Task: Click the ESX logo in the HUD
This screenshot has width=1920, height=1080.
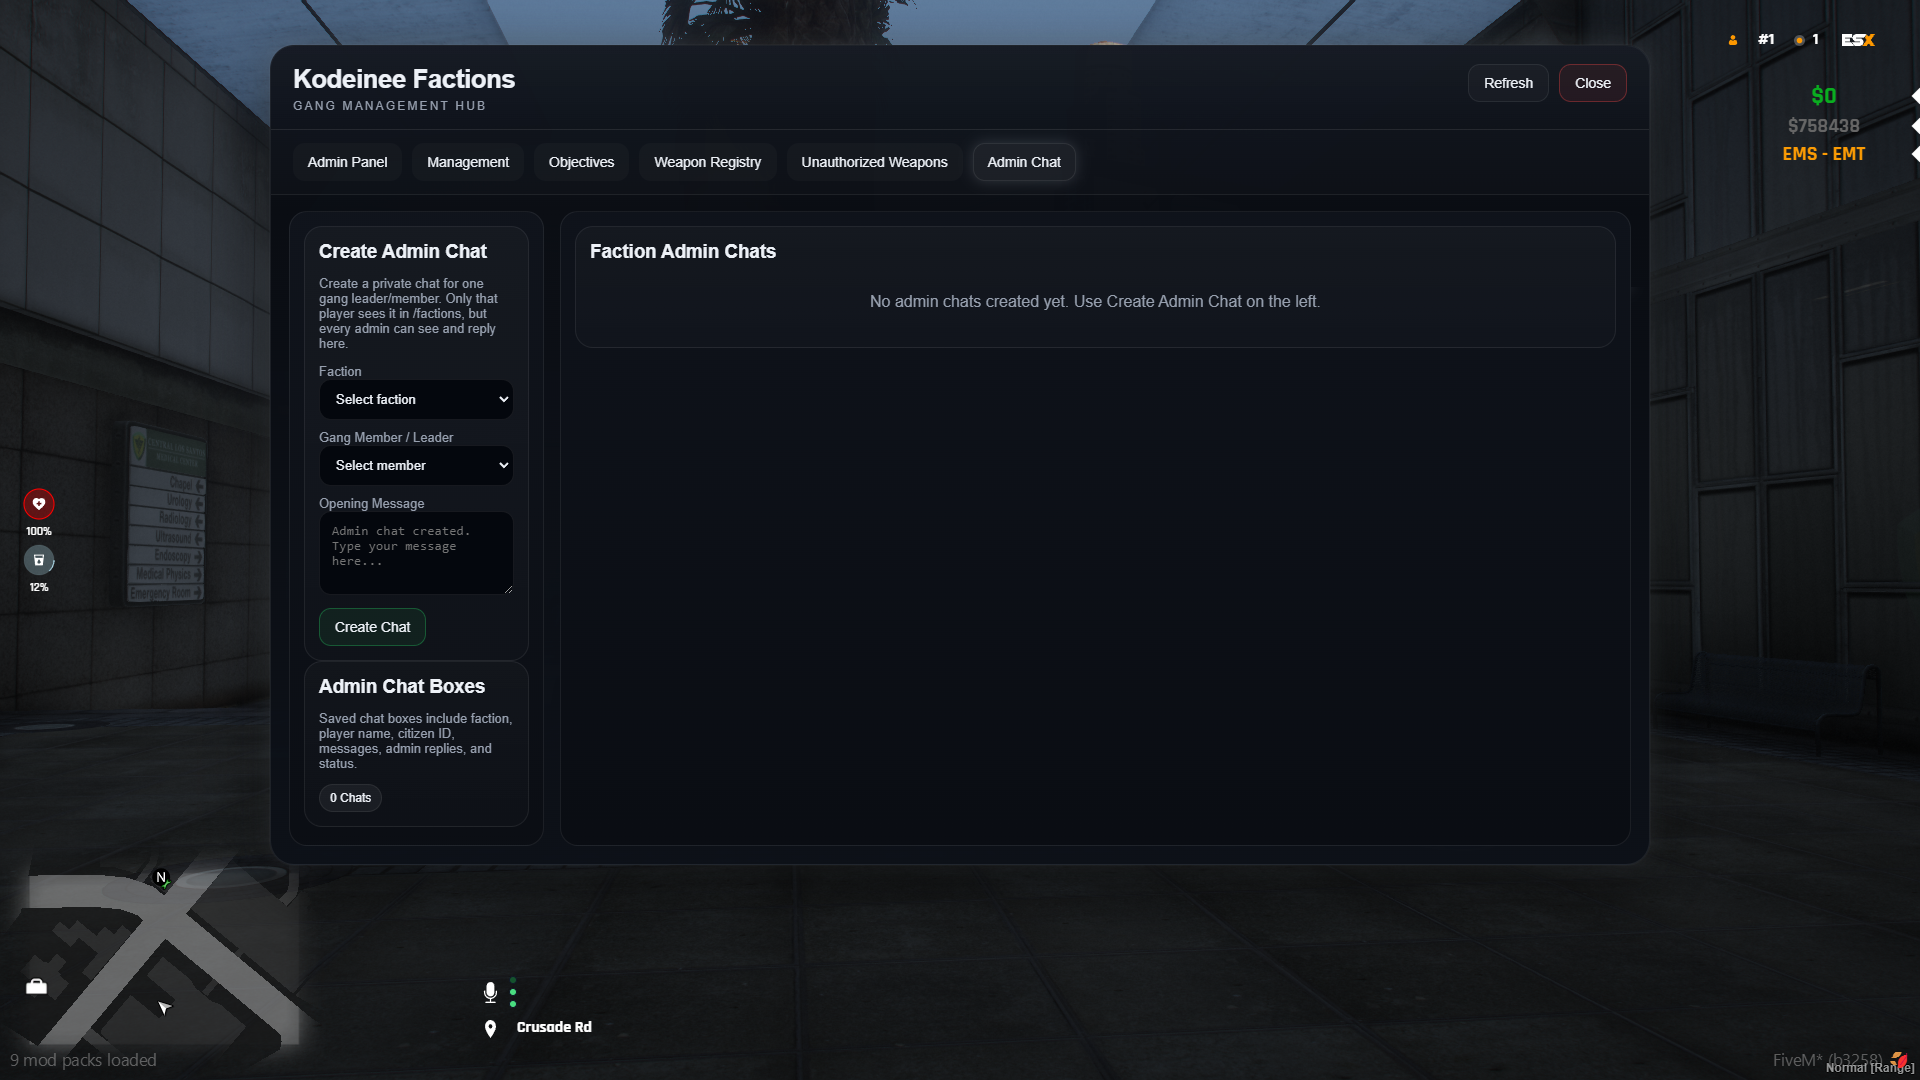Action: tap(1858, 40)
